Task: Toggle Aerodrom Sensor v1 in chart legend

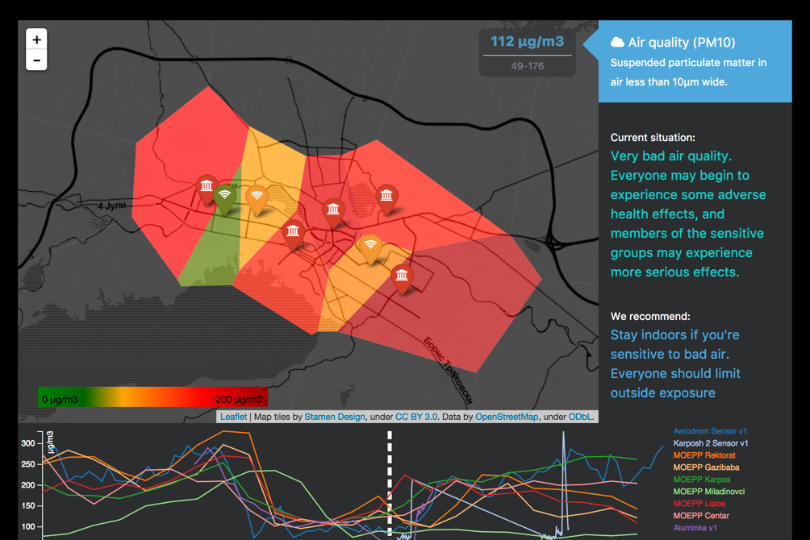Action: pos(711,430)
